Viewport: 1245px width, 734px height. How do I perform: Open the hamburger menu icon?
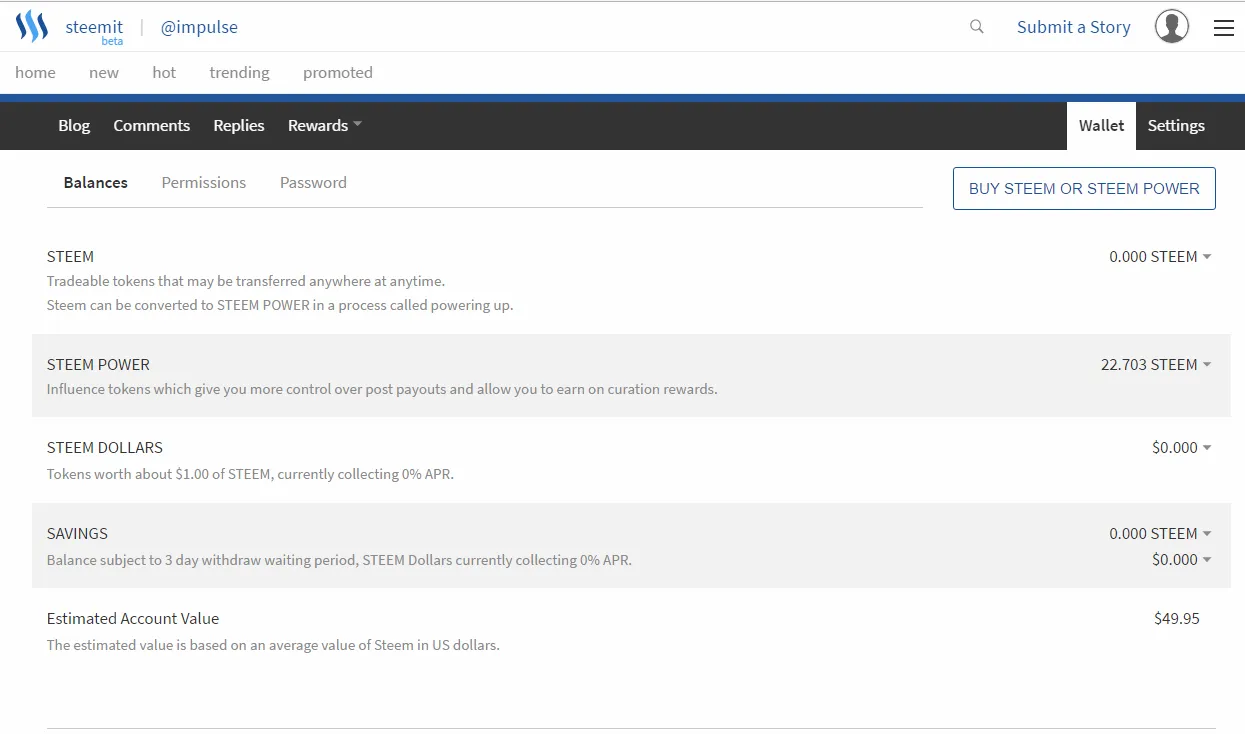click(1224, 28)
